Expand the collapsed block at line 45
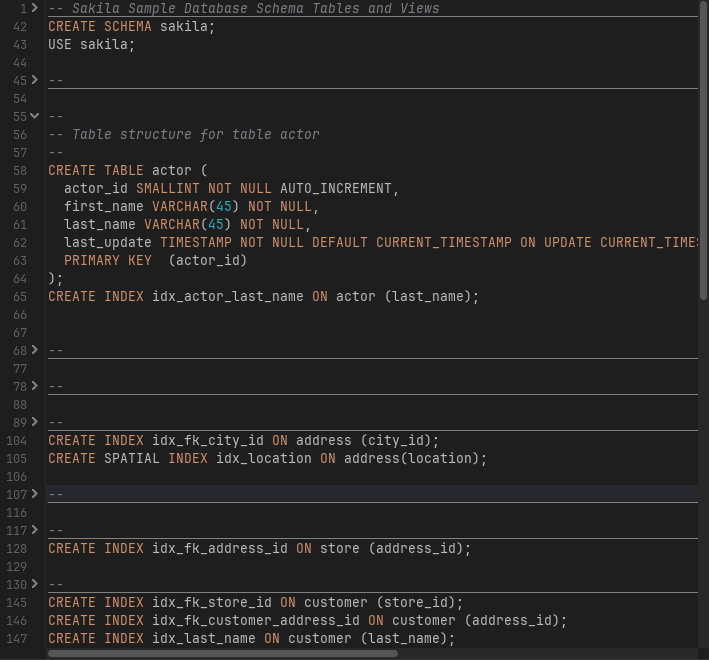Screen dimensions: 709x660 [35, 80]
